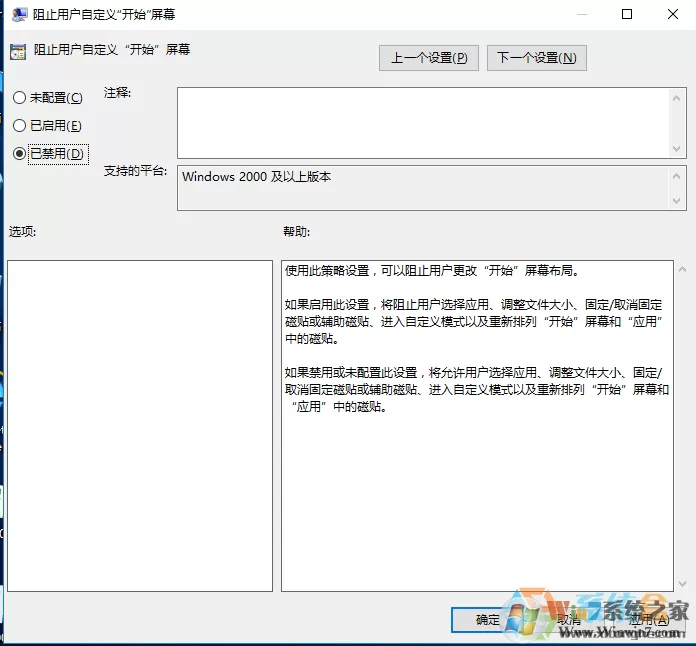Click inside the 注释 comment text box

click(424, 123)
